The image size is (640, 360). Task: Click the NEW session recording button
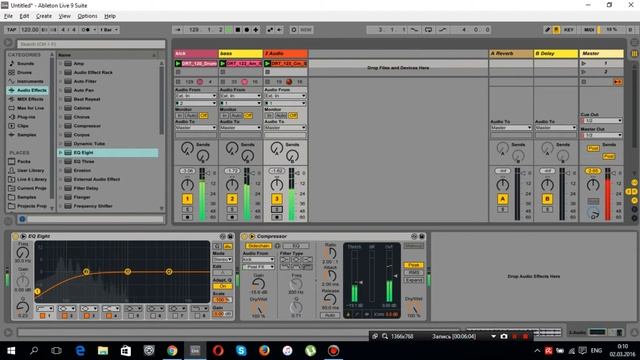(x=306, y=30)
